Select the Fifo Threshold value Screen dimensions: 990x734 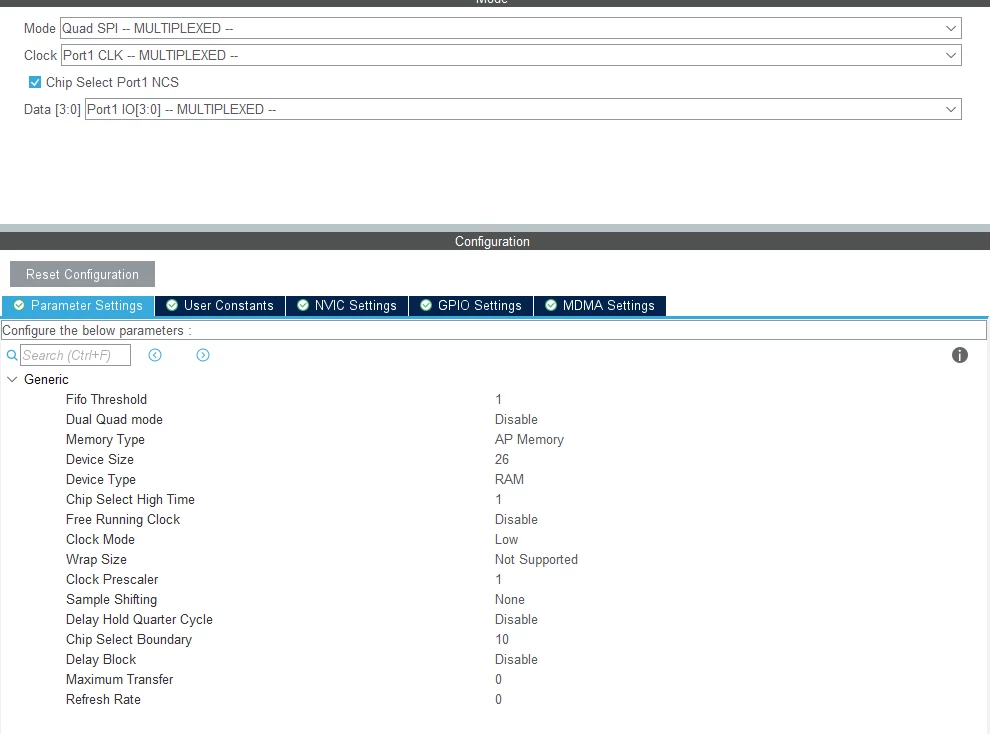(498, 400)
